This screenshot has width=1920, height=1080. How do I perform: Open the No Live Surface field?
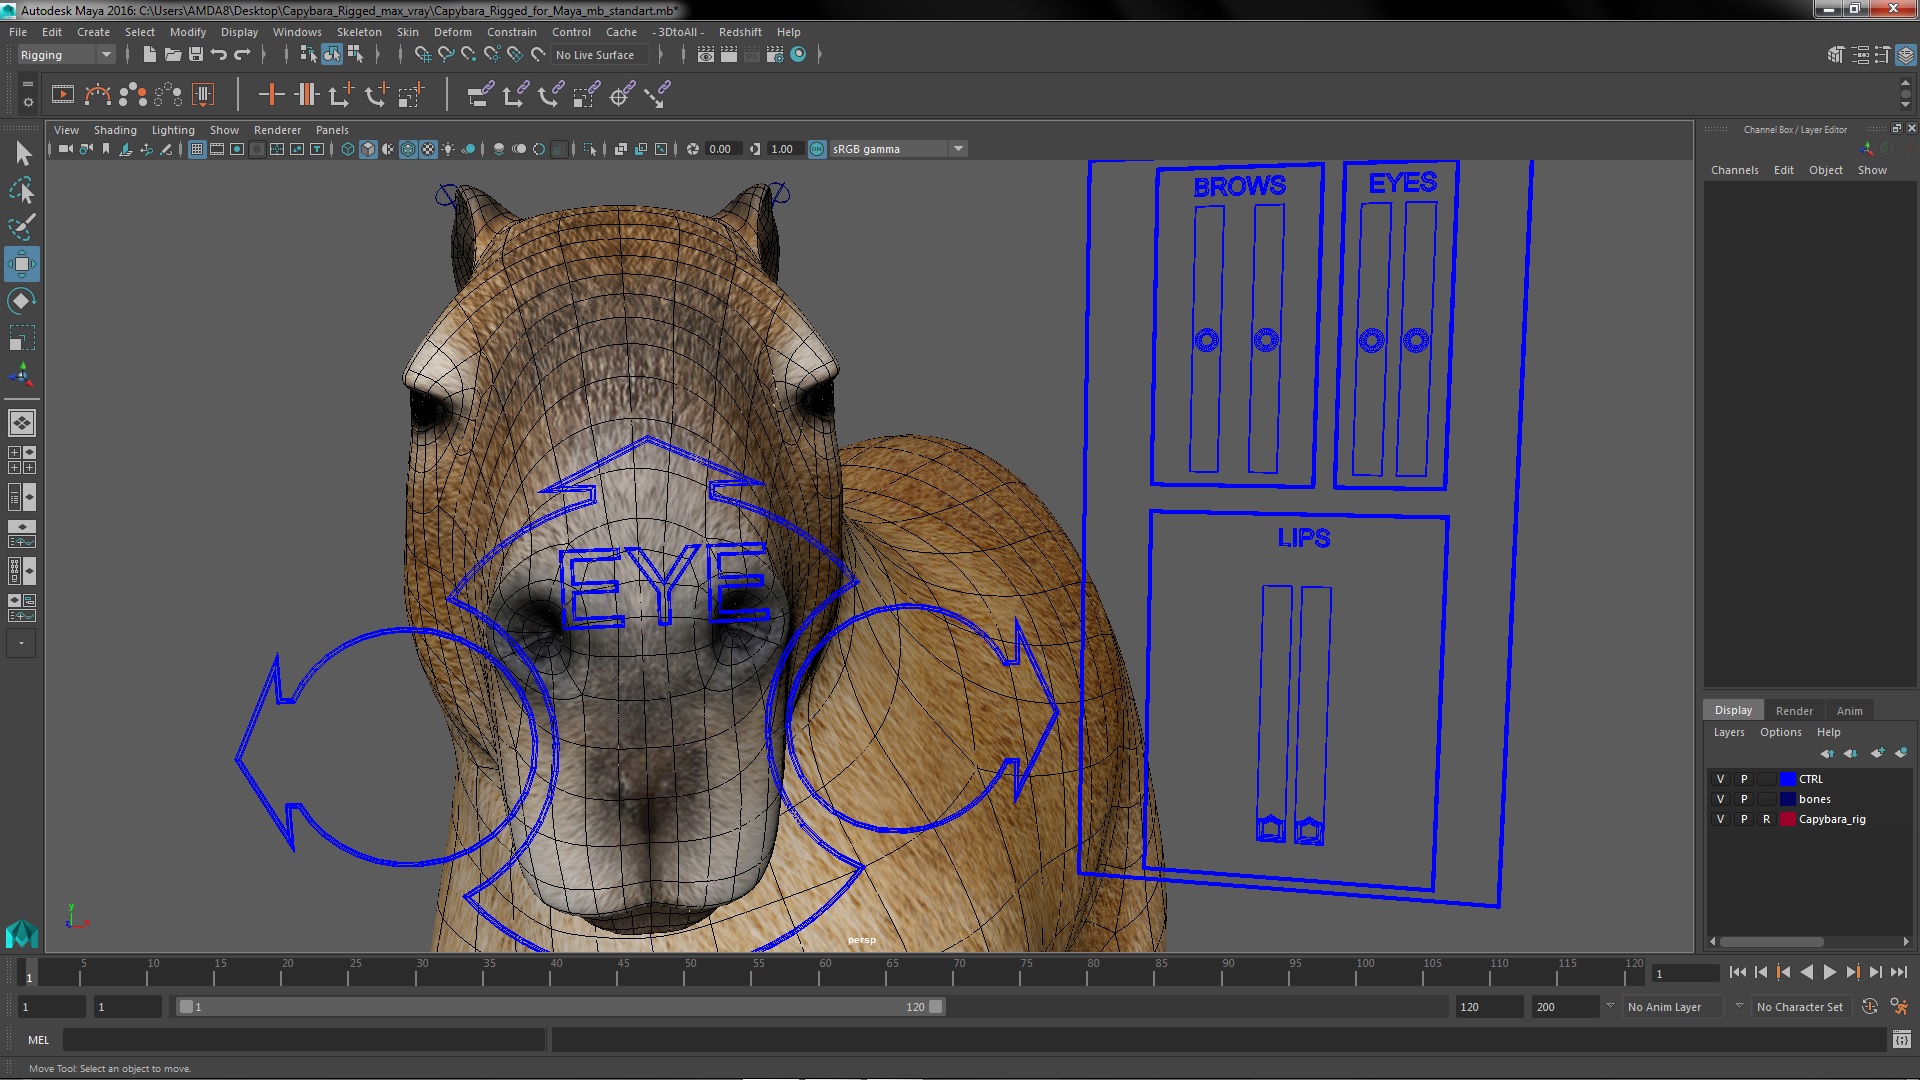click(600, 55)
